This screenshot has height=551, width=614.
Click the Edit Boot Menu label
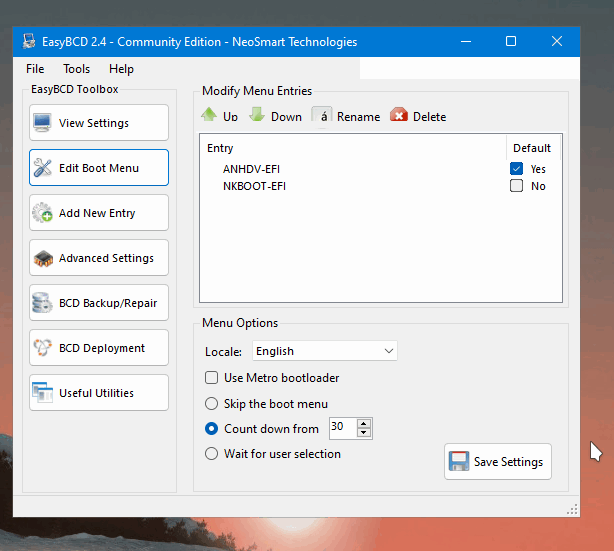tap(99, 168)
